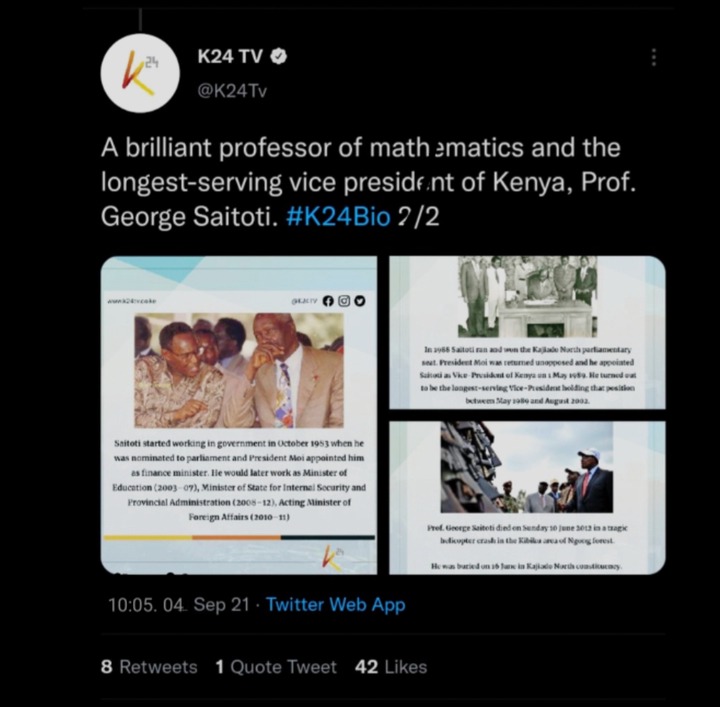Image resolution: width=720 pixels, height=707 pixels.
Task: Click the www.k24tv.co.ke text in left image
Action: coord(131,301)
